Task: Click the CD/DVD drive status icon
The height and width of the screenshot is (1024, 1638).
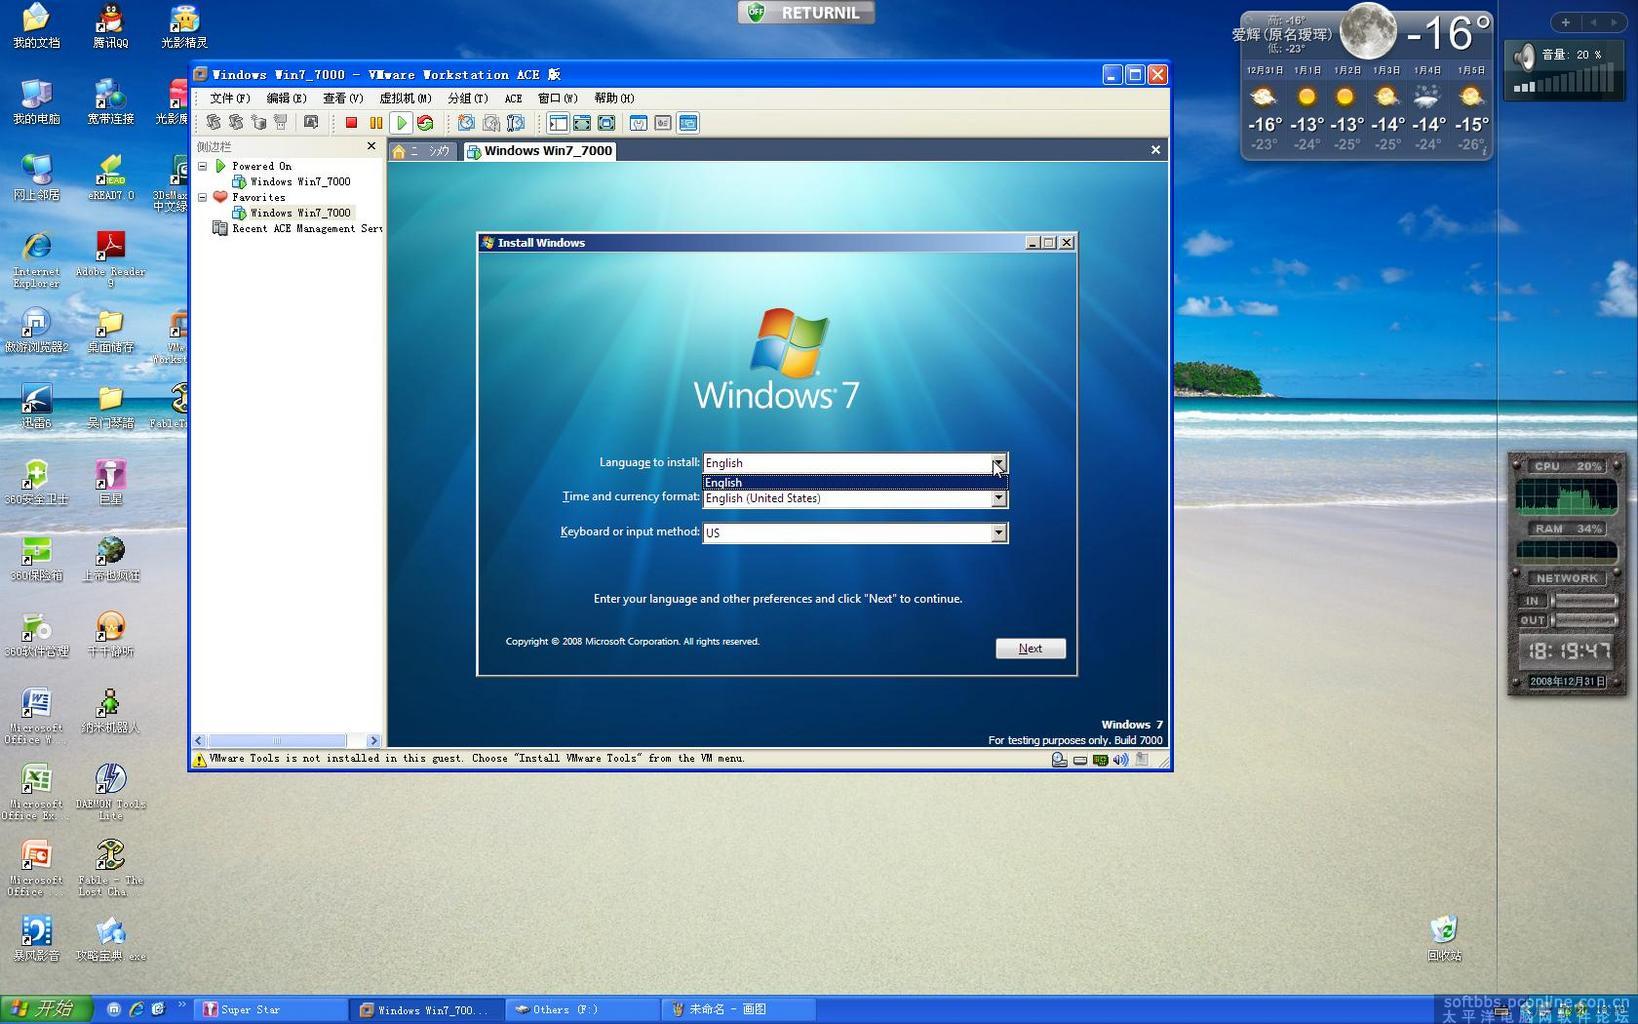Action: (1059, 760)
